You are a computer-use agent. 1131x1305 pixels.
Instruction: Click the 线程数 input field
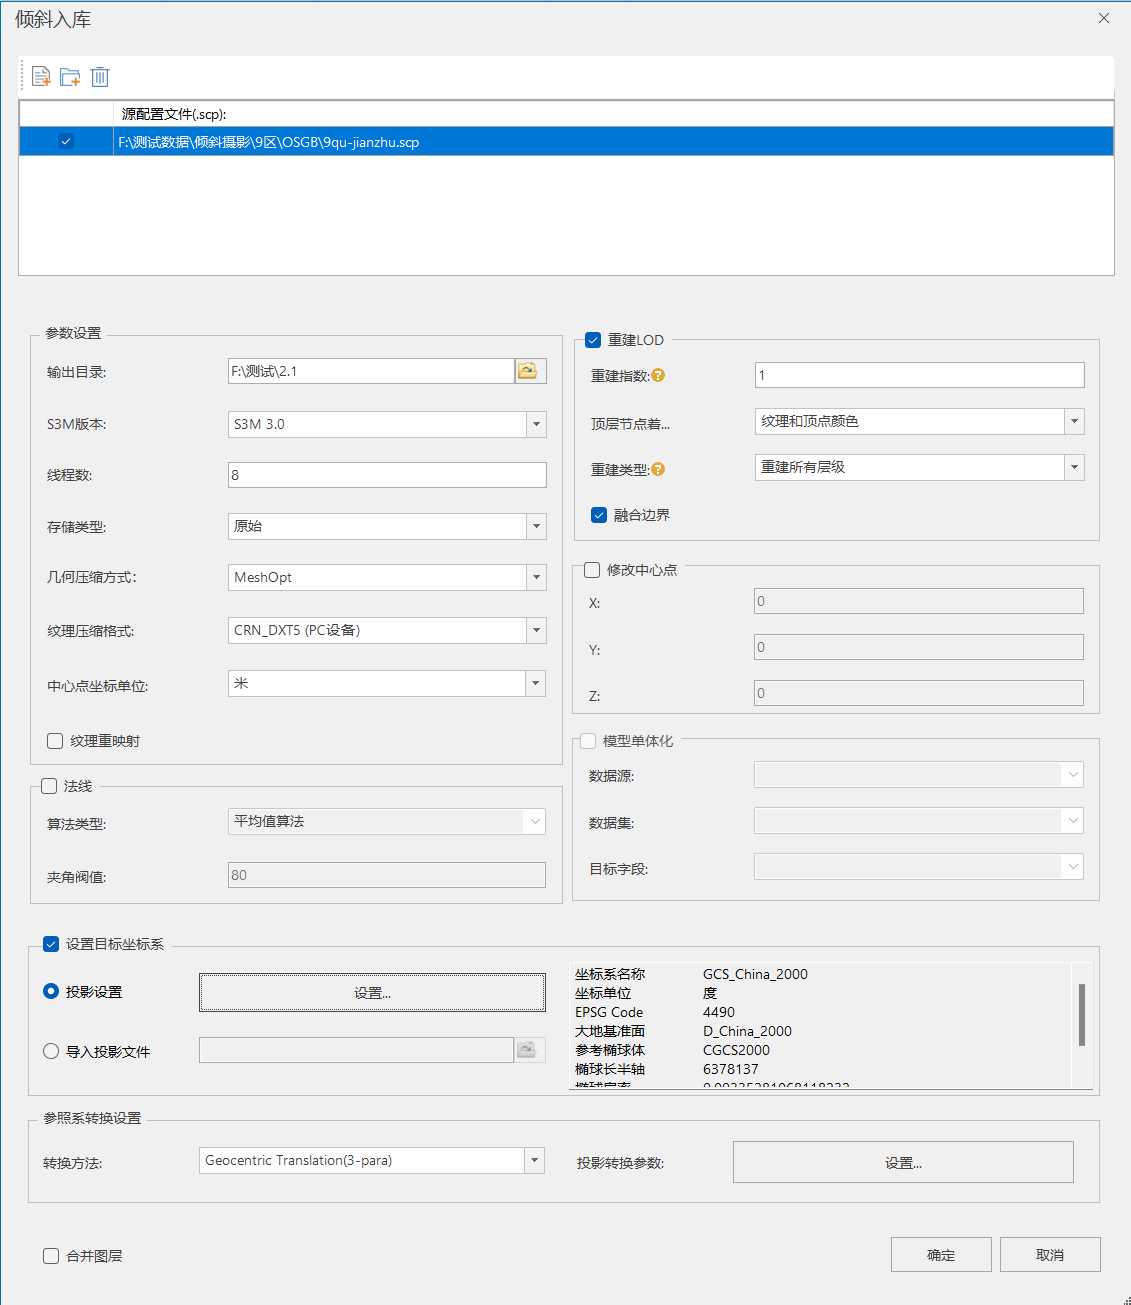click(x=387, y=475)
